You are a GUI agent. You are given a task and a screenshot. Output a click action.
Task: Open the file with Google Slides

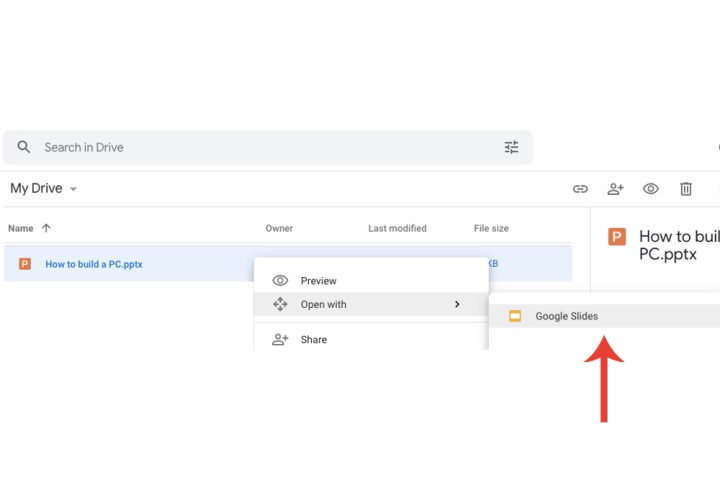pos(566,316)
